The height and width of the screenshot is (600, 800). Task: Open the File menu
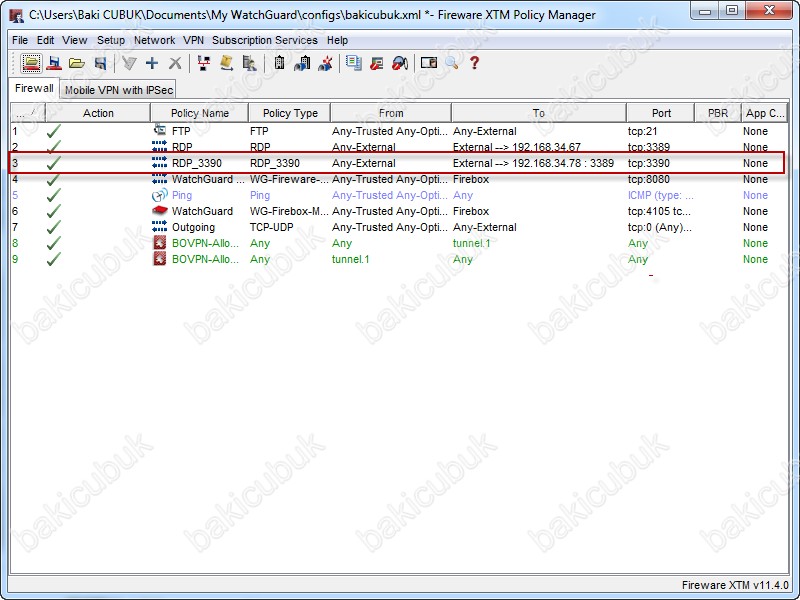pyautogui.click(x=20, y=40)
